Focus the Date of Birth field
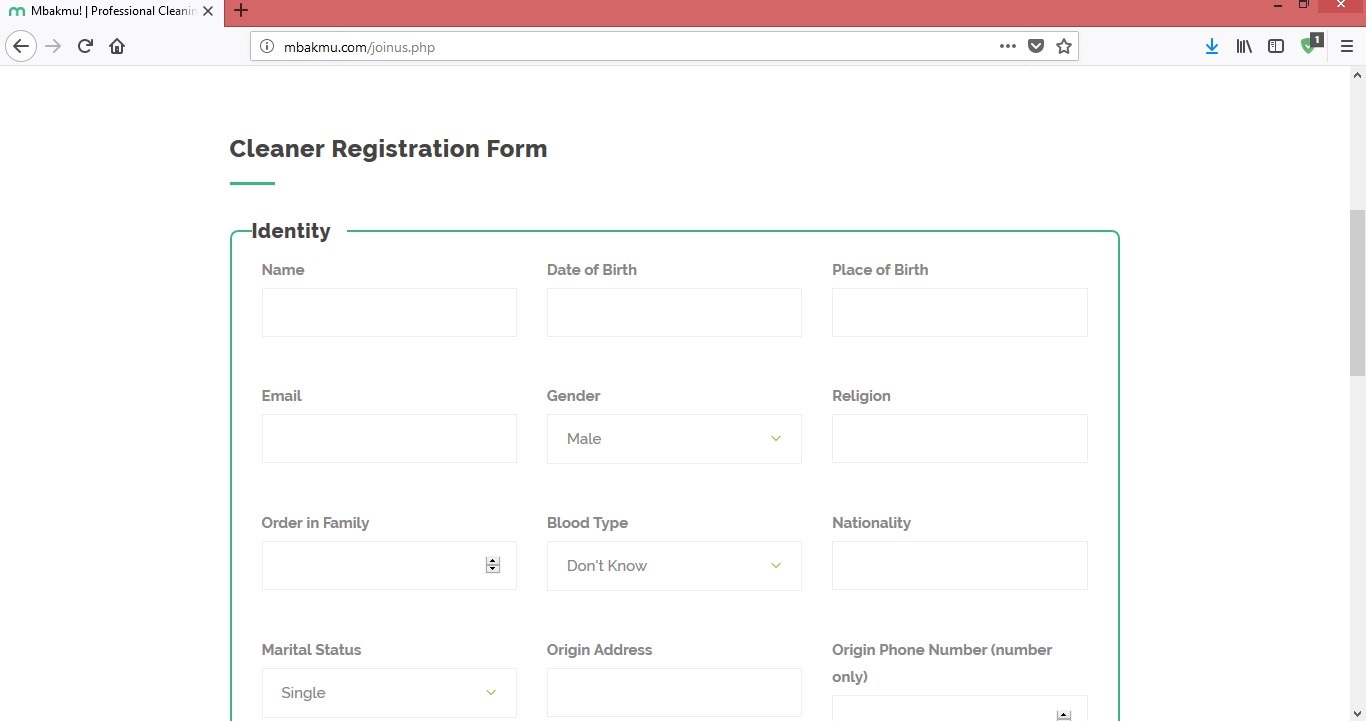The image size is (1366, 721). tap(674, 313)
